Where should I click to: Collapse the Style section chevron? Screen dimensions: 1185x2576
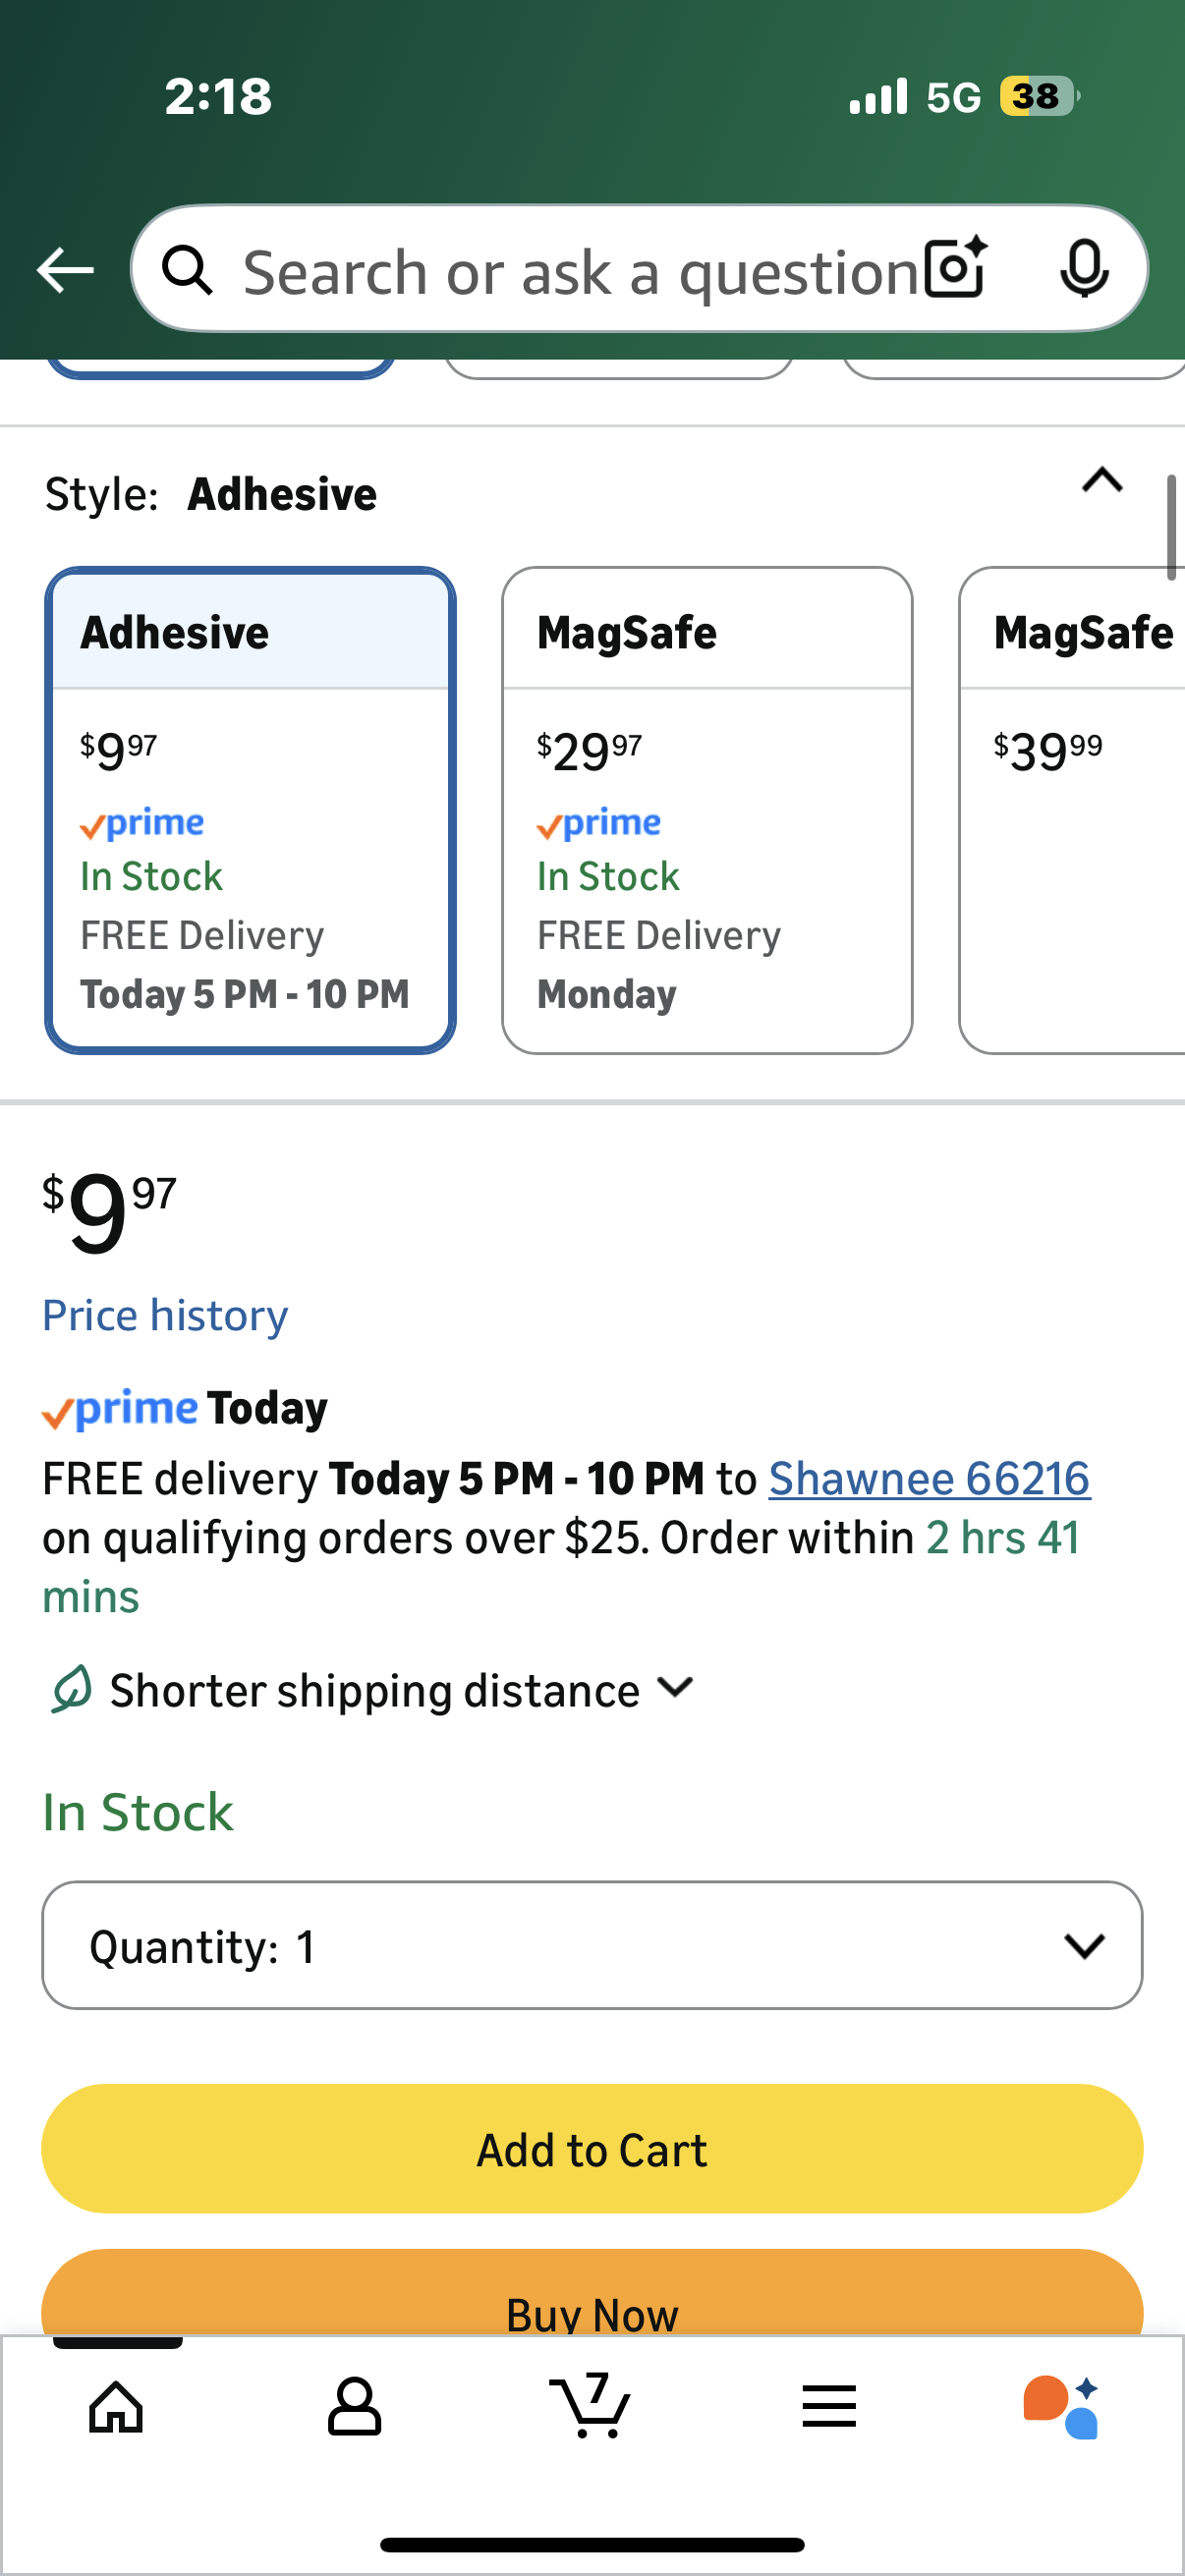1102,481
